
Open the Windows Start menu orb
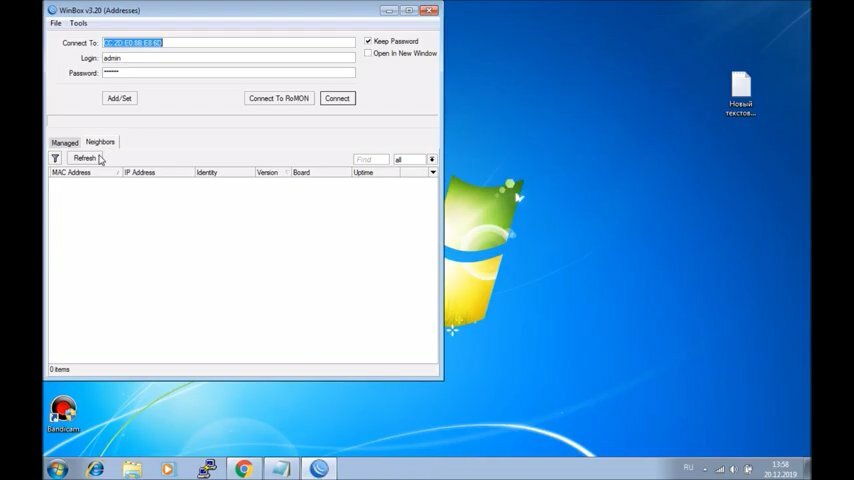[57, 469]
